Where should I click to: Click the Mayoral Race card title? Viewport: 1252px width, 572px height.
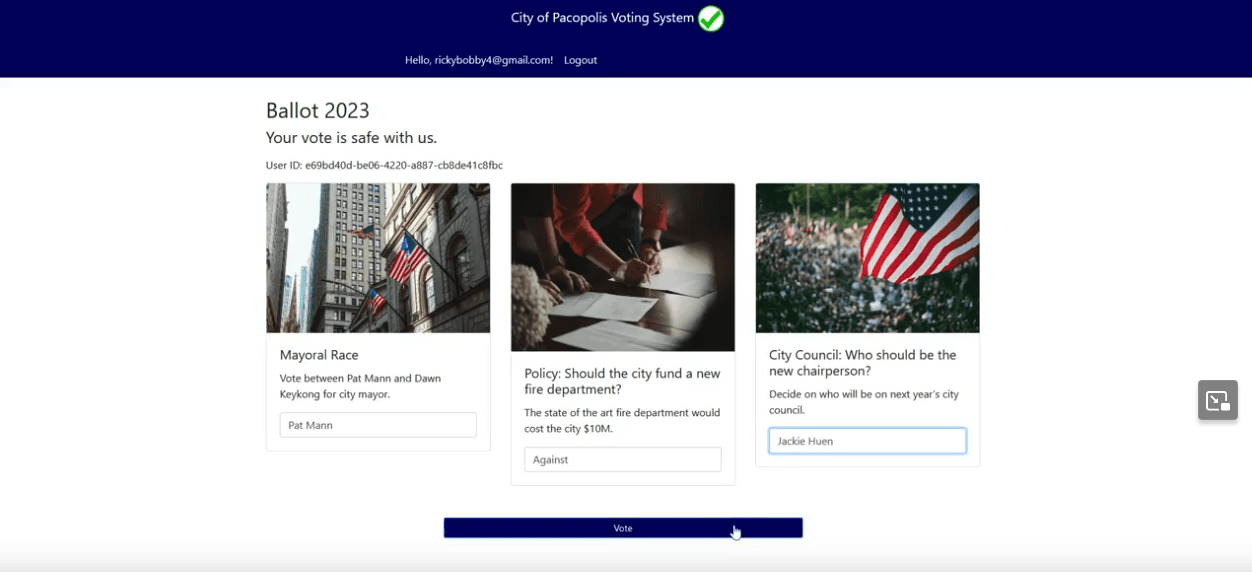(x=319, y=355)
